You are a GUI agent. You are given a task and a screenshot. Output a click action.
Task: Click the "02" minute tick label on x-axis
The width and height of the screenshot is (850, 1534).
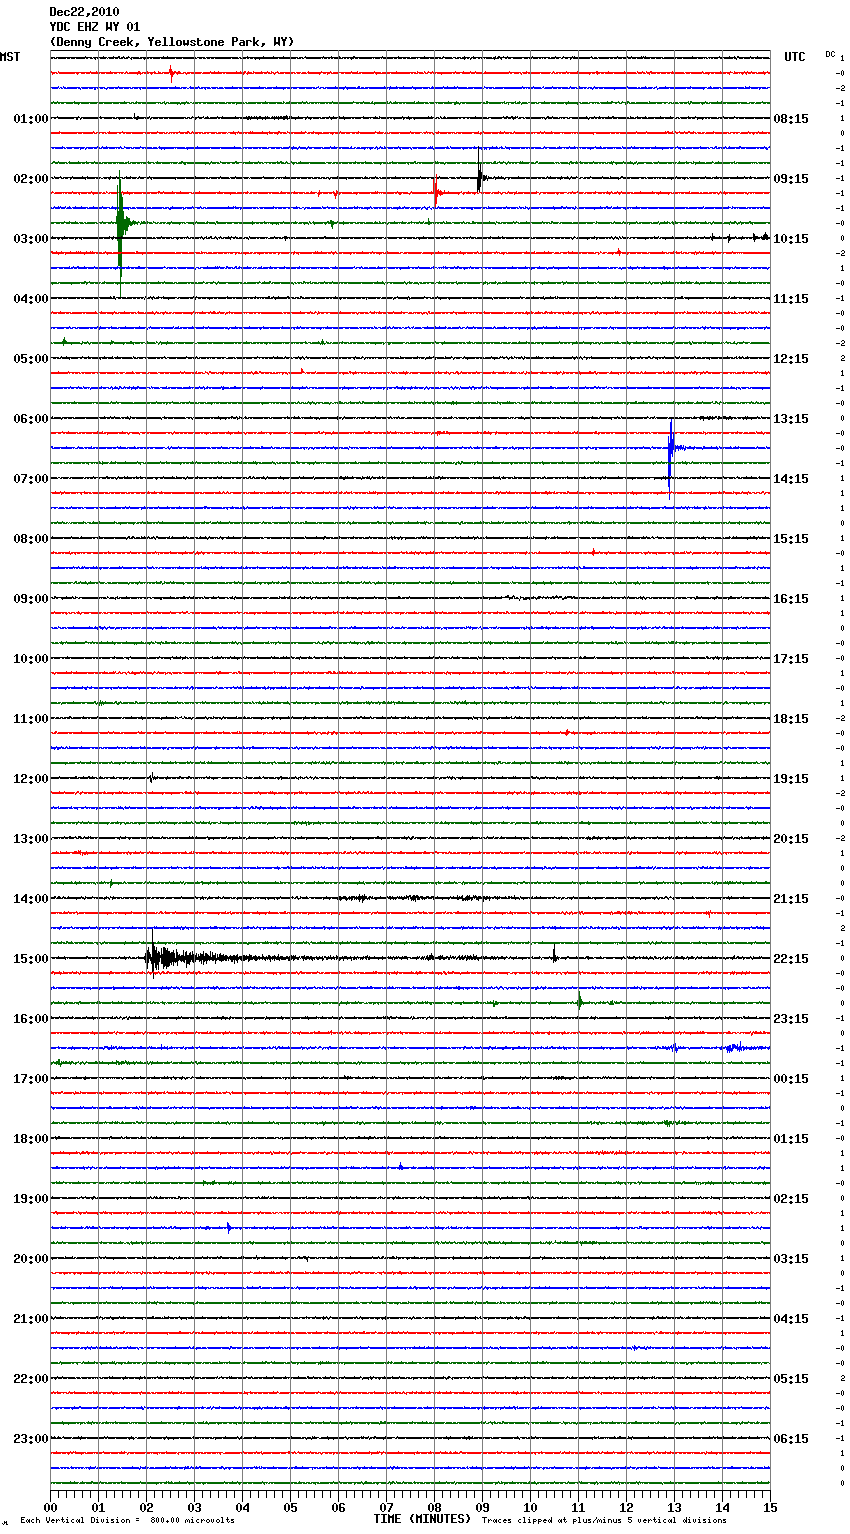146,1507
